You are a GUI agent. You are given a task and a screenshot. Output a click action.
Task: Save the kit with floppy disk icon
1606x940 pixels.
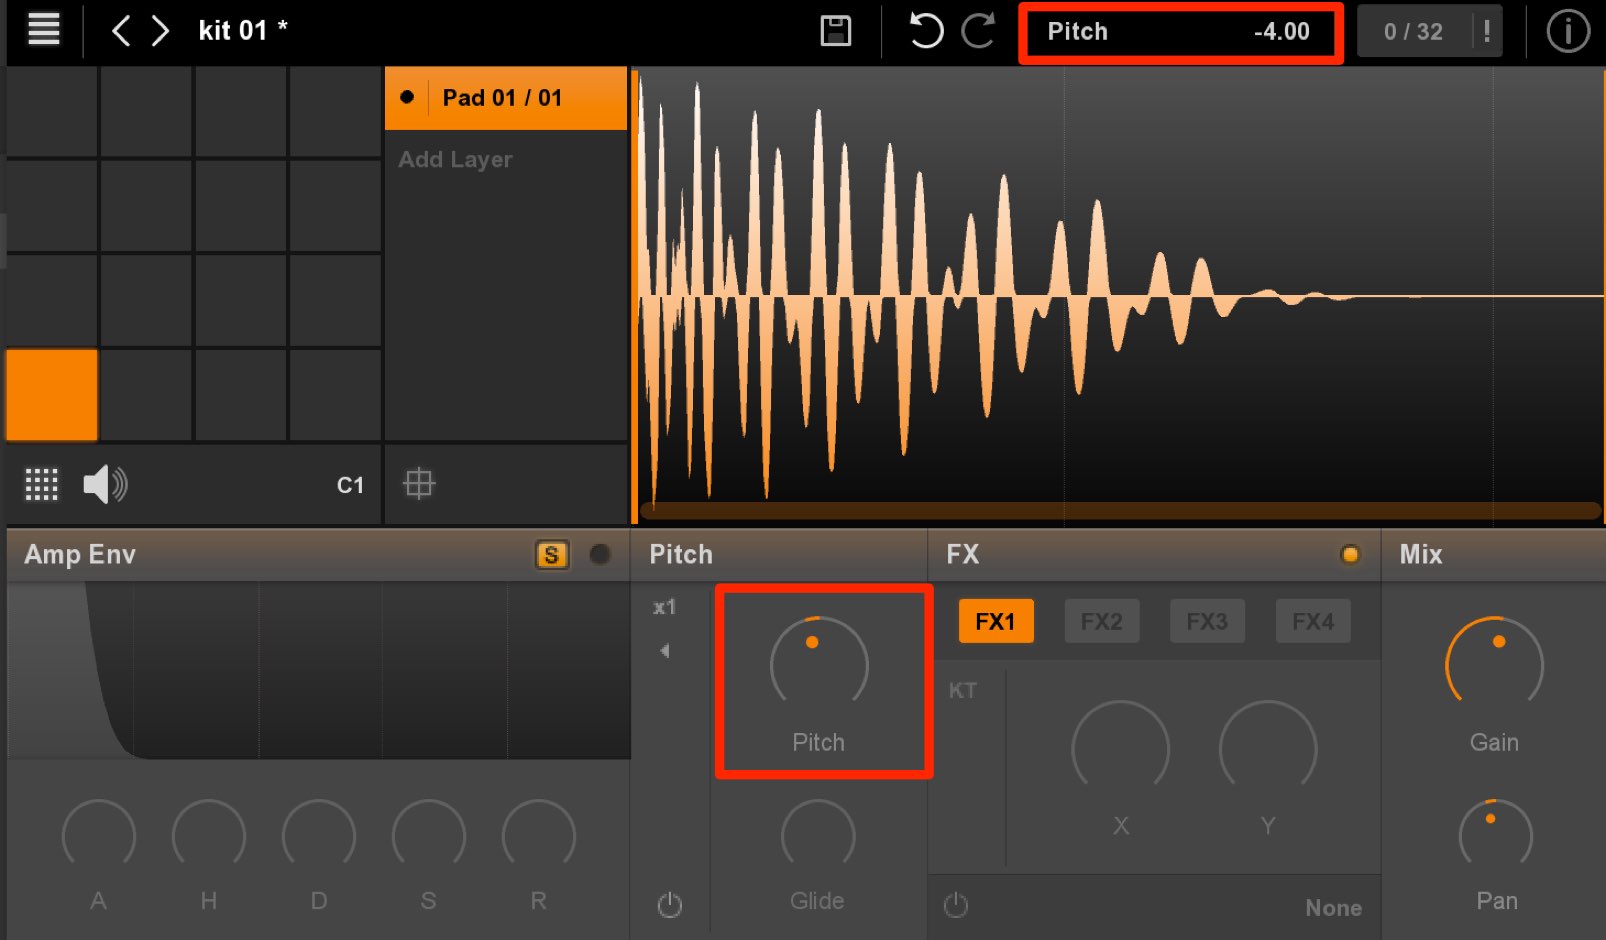click(835, 31)
